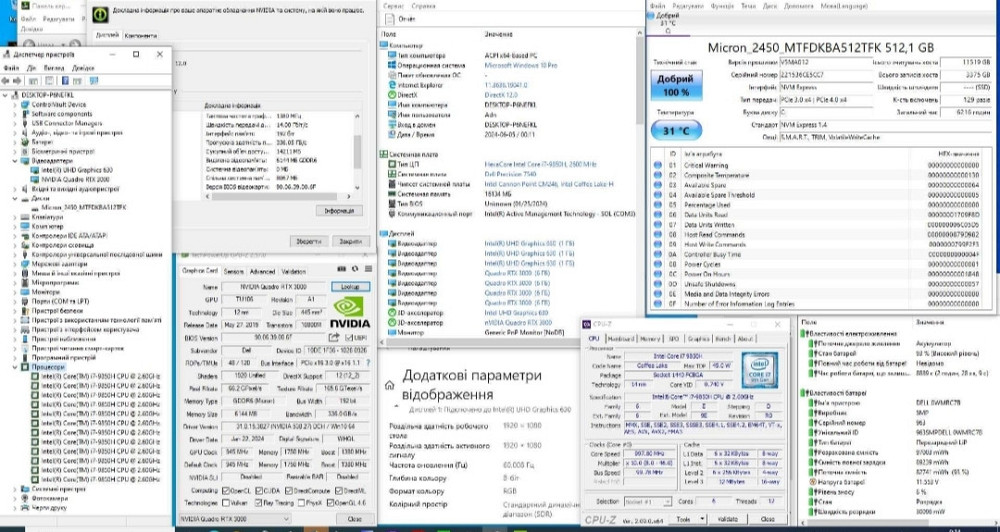This screenshot has width=1000, height=532.
Task: Open the Mainboard tab in CPU-Z
Action: coord(620,339)
